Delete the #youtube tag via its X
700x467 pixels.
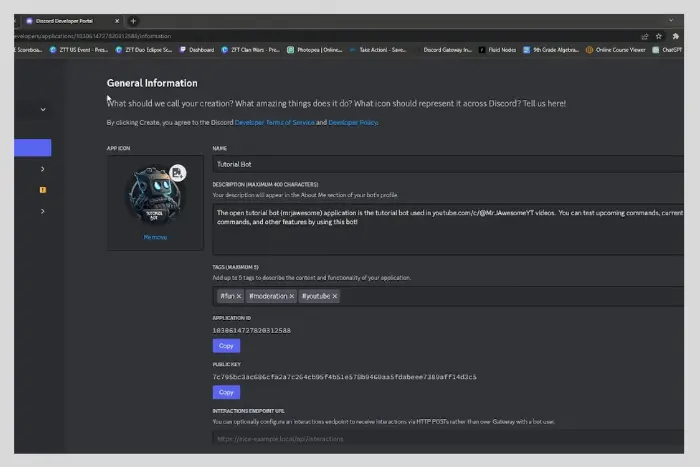pos(335,296)
